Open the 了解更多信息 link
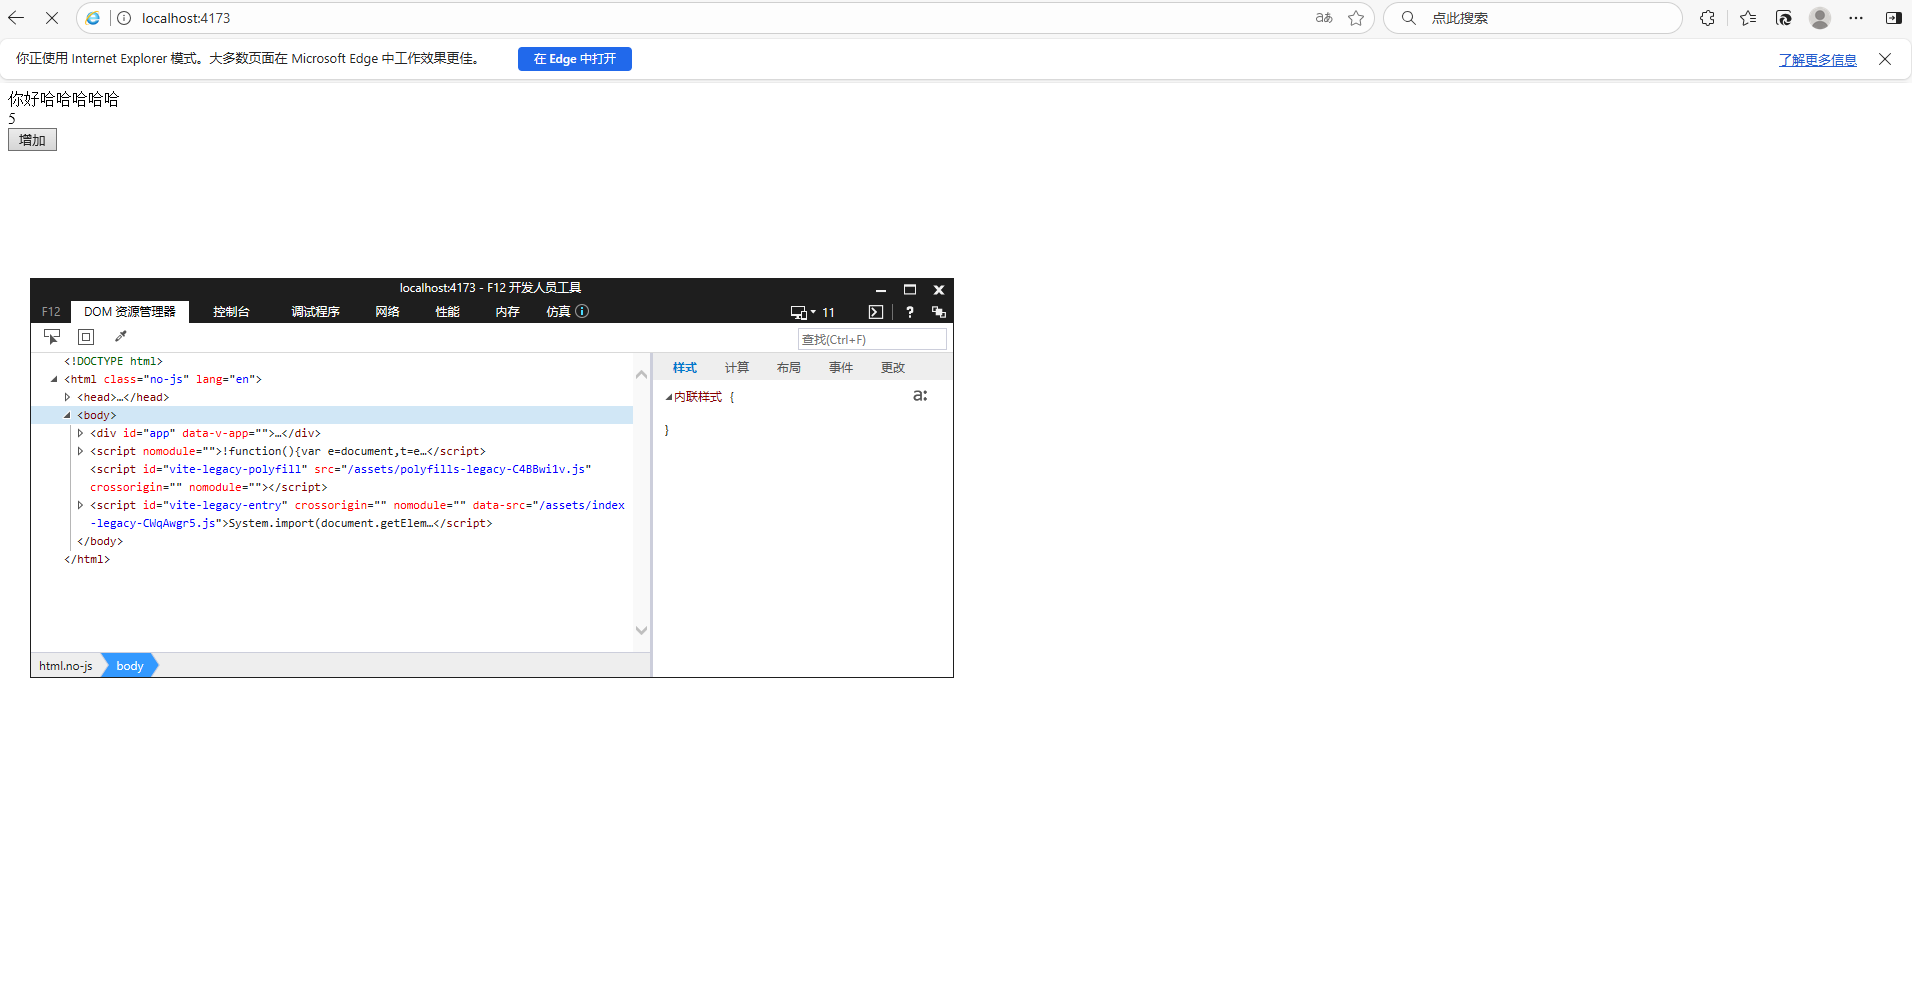The width and height of the screenshot is (1912, 992). 1818,60
